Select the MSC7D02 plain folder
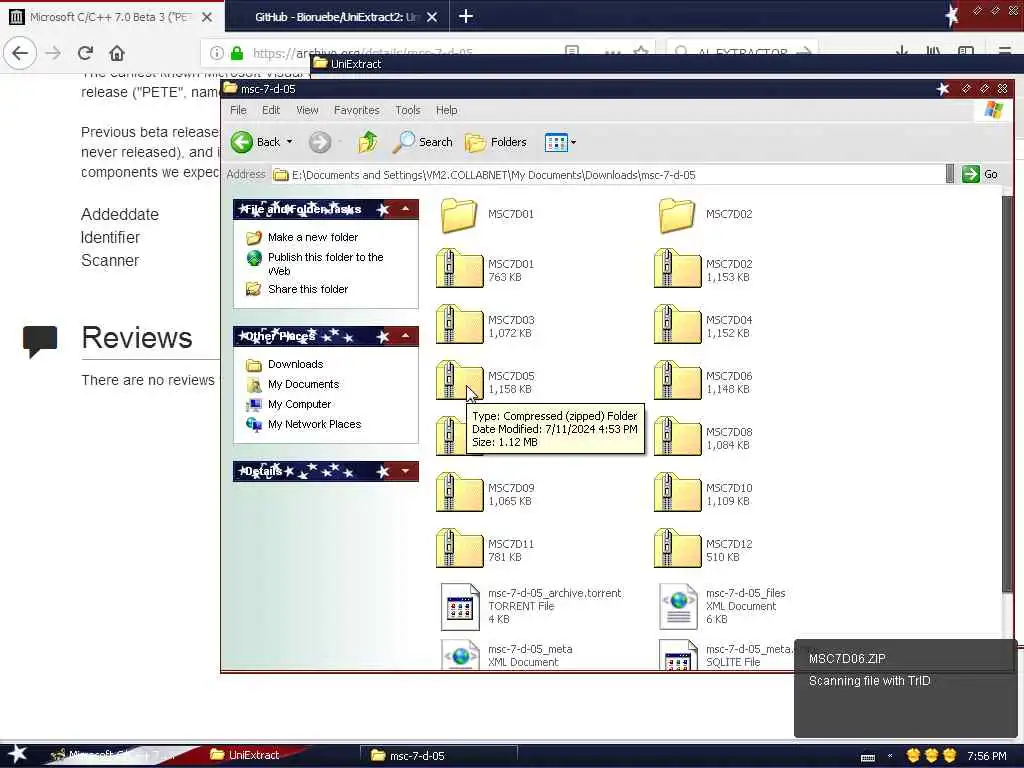 pos(705,214)
